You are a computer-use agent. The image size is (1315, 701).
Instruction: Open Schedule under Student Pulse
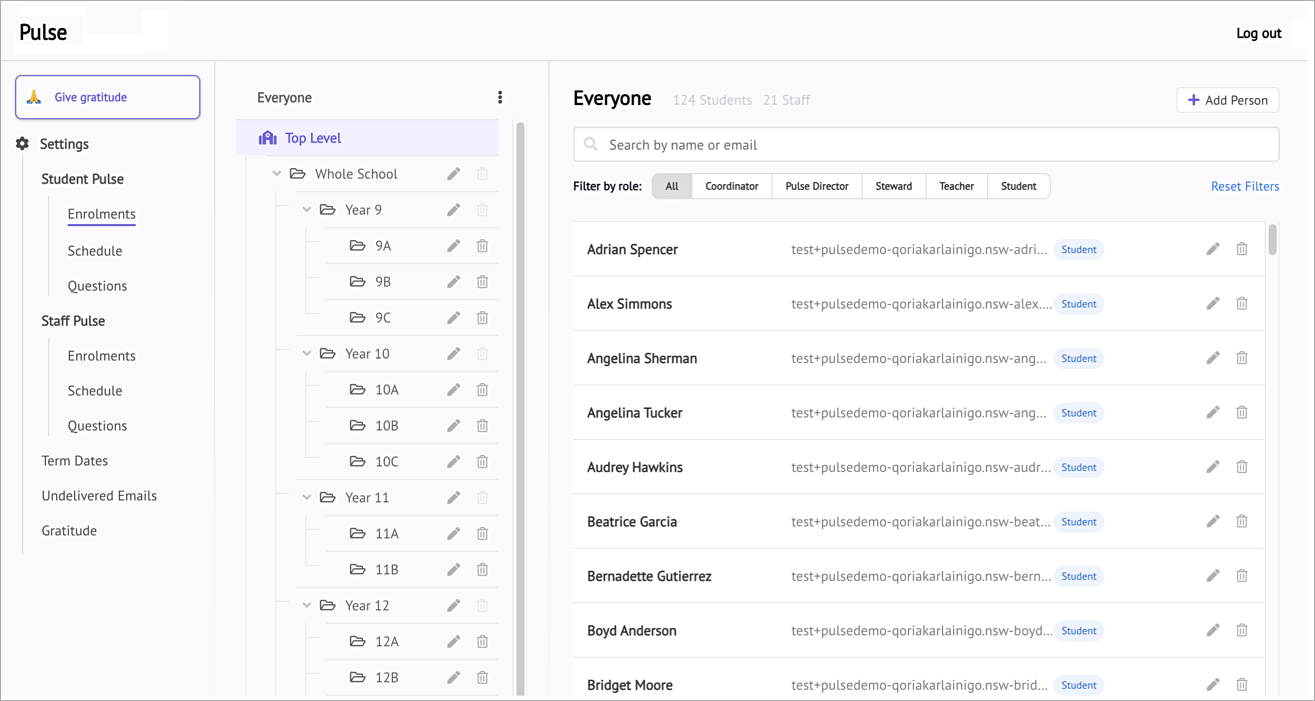tap(95, 251)
